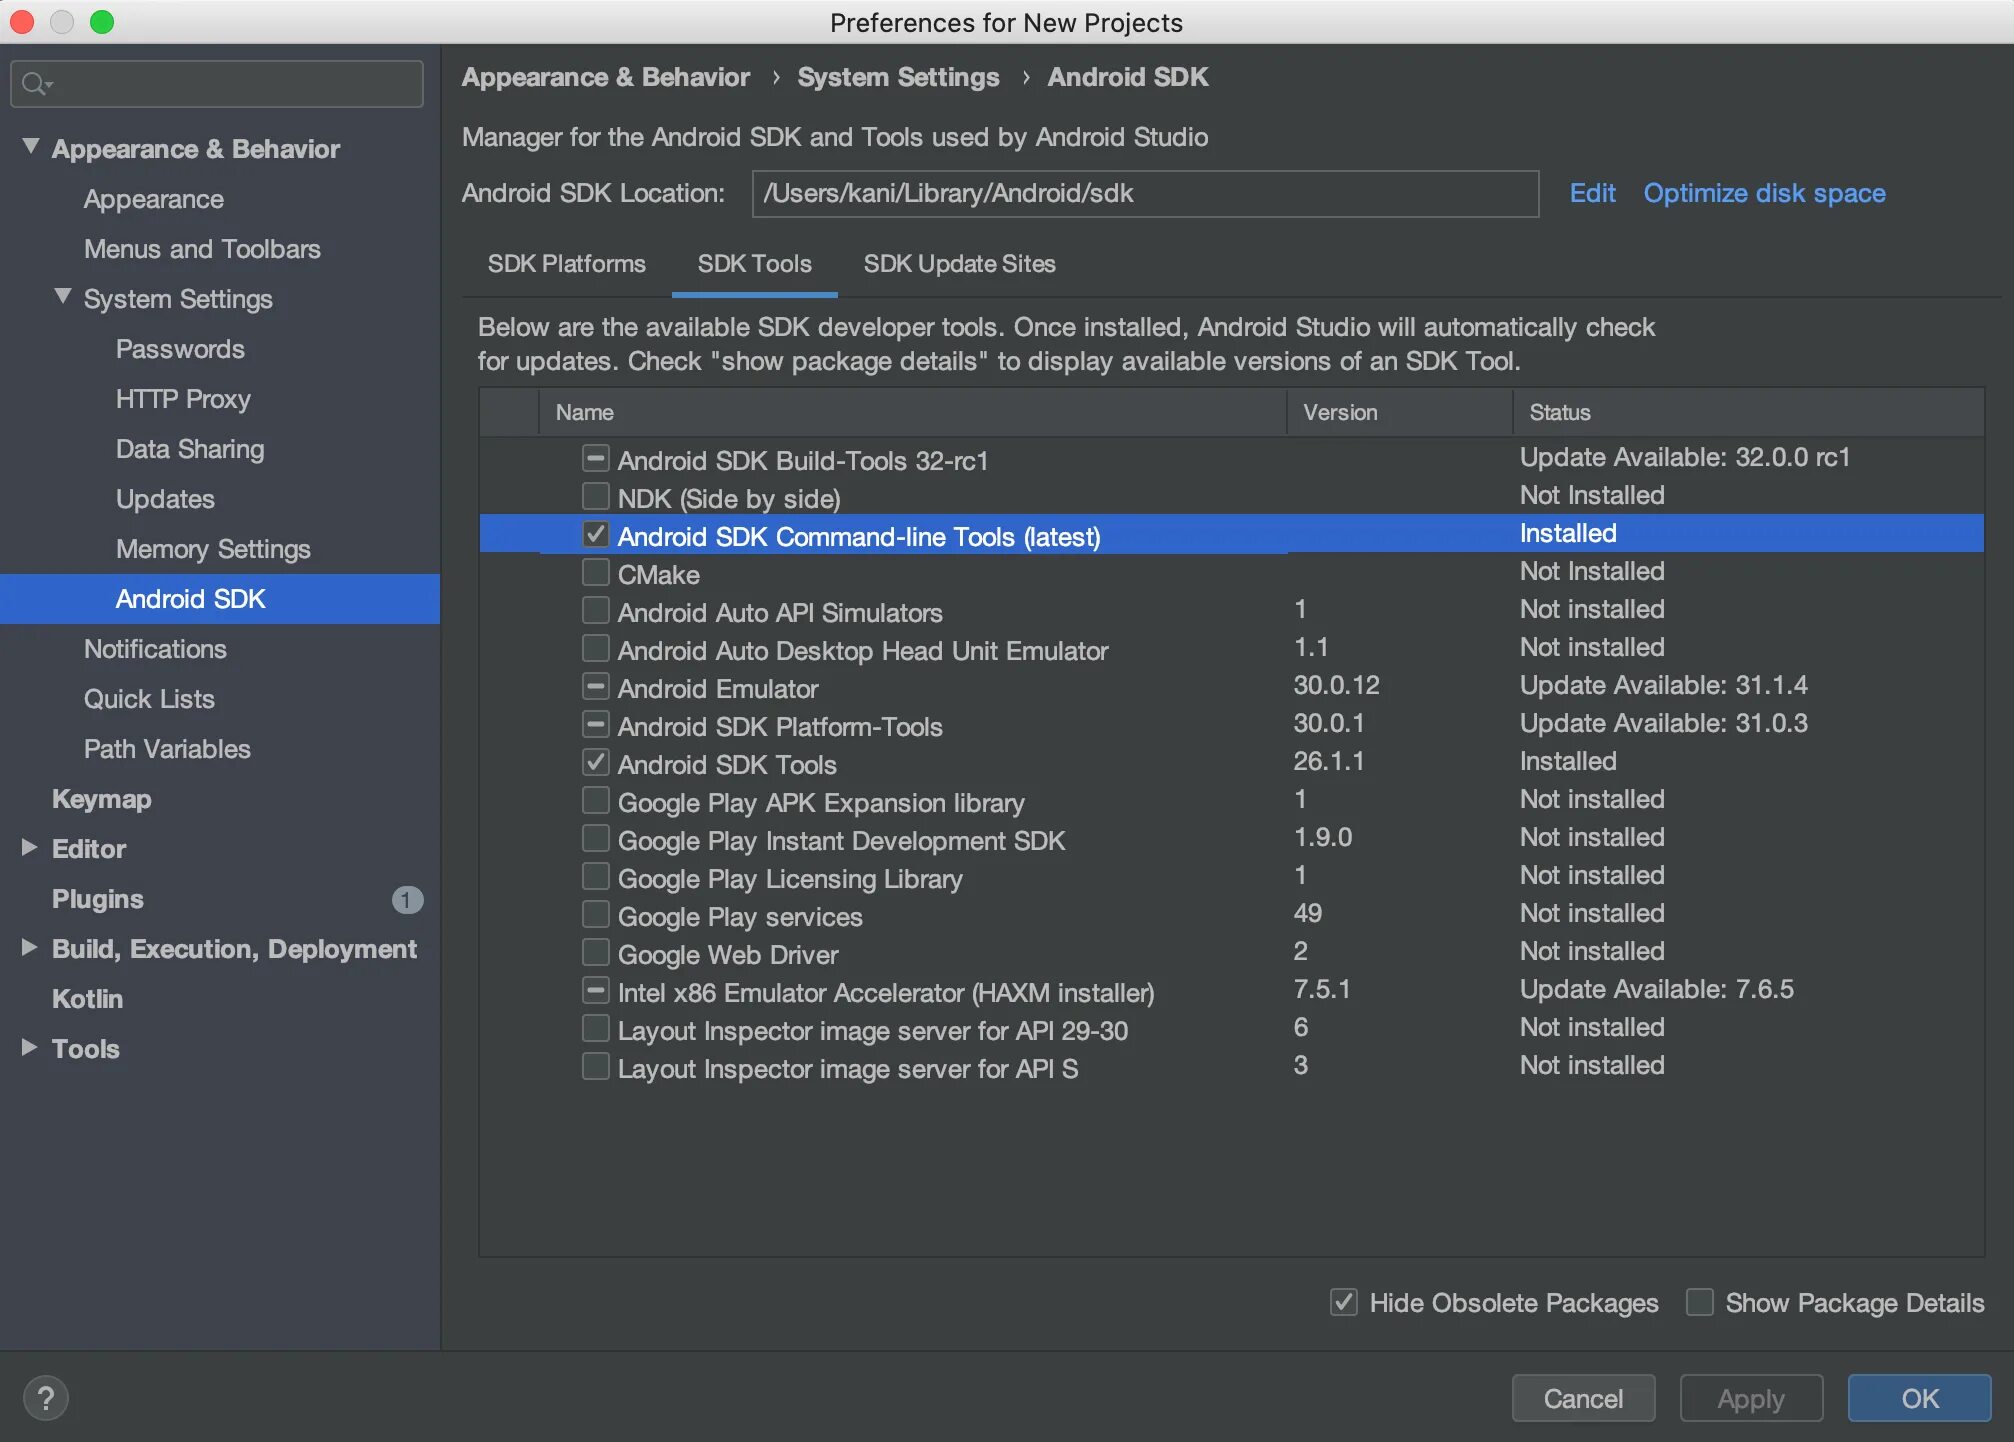Open the Updates settings page
This screenshot has width=2014, height=1442.
[x=165, y=499]
